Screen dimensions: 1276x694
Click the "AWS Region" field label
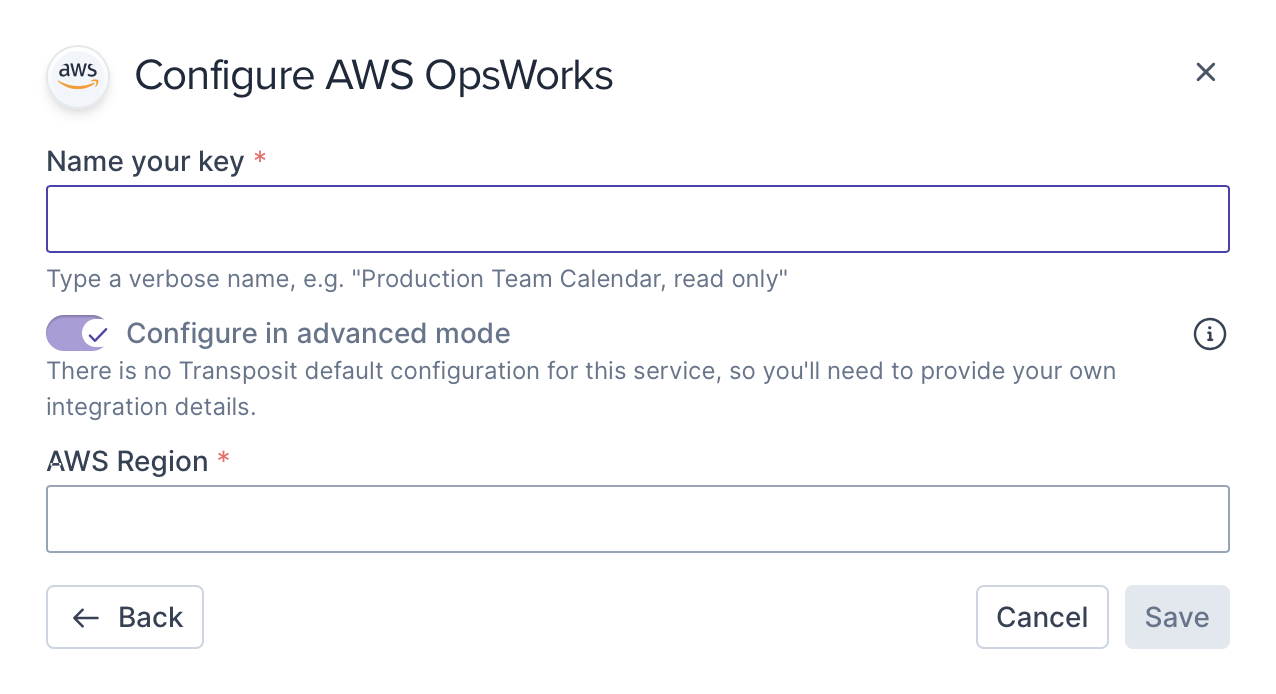pos(127,461)
